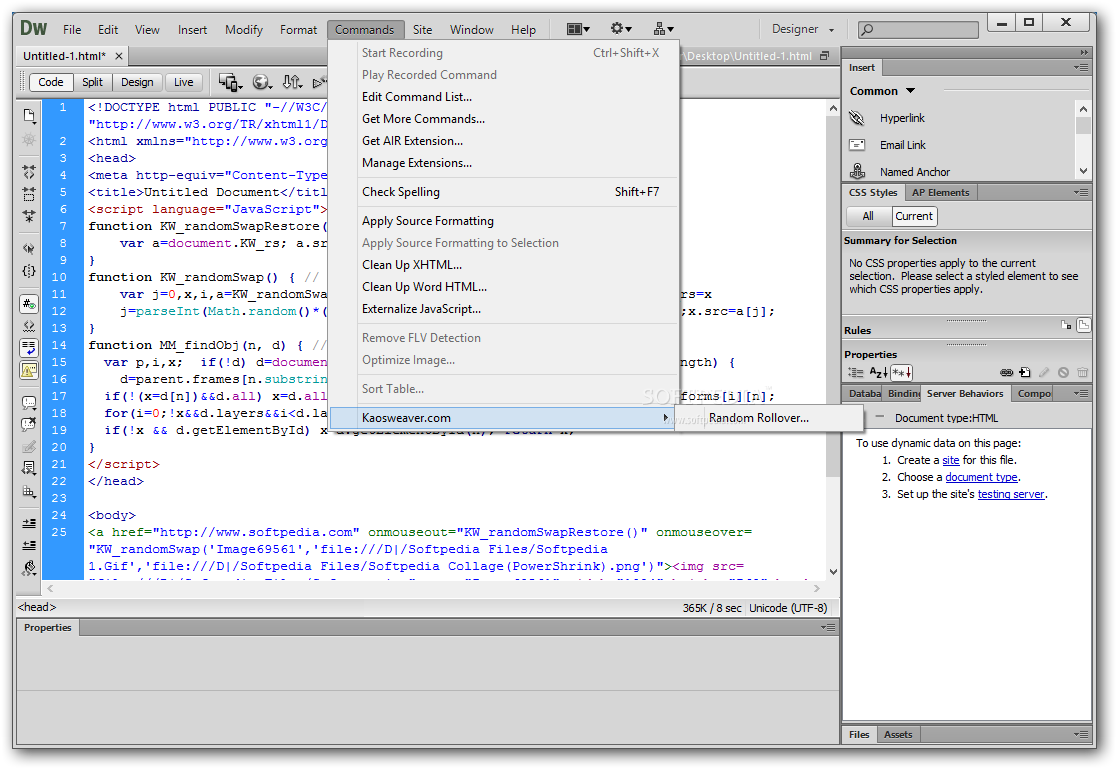Select the AP Elements tab
The height and width of the screenshot is (769, 1117).
pos(940,192)
